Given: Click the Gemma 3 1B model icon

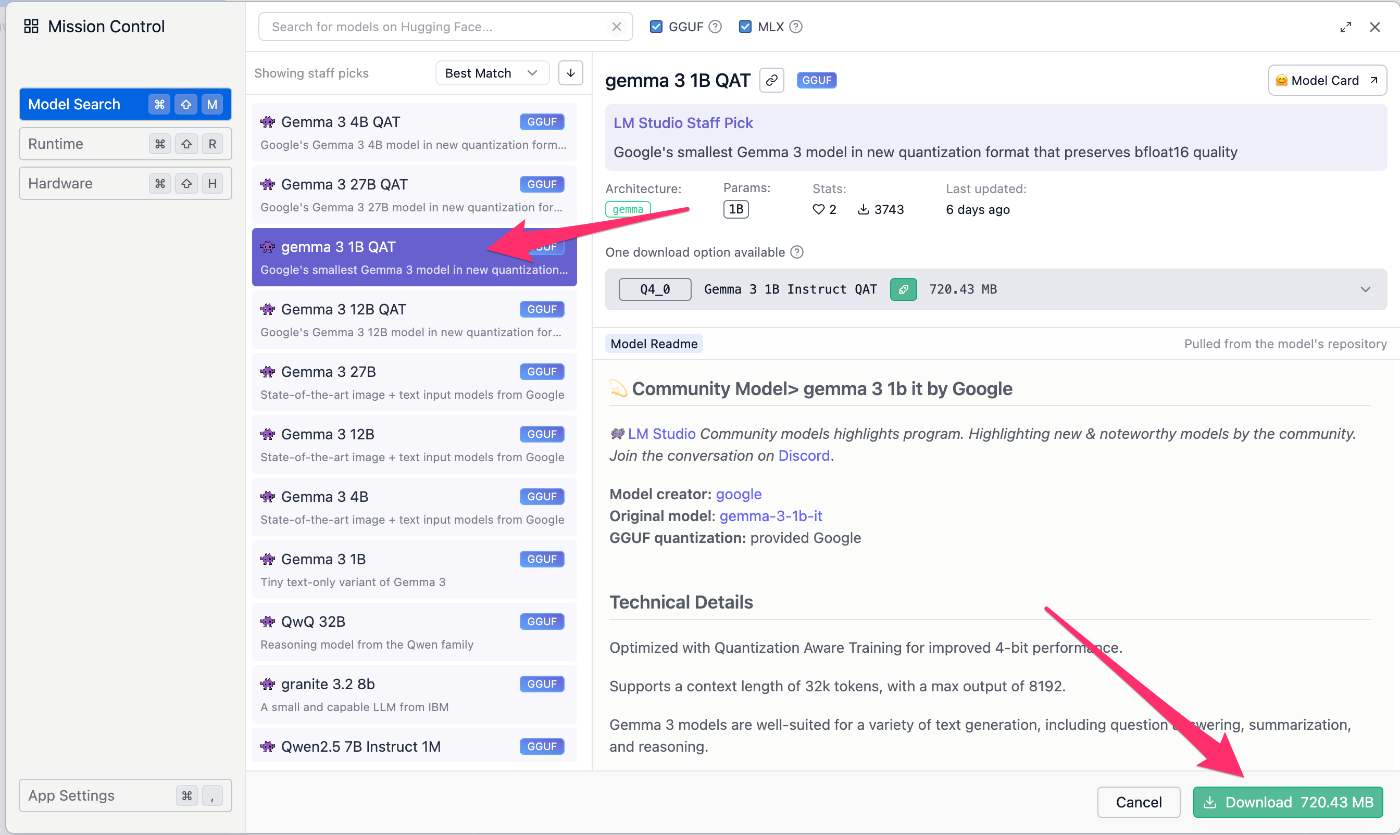Looking at the screenshot, I should [268, 559].
